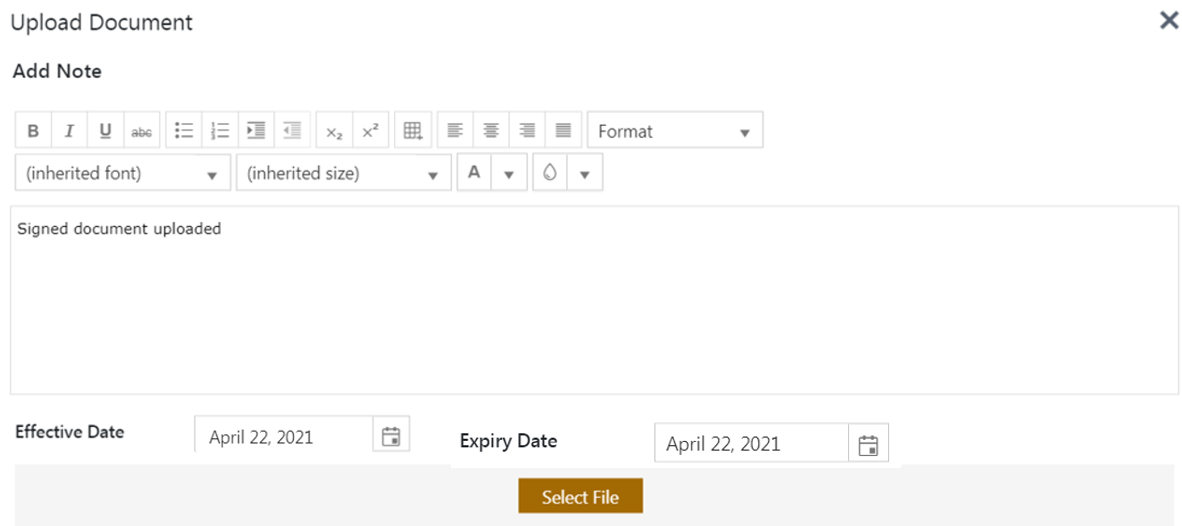Click the Select File button
Viewport: 1182px width, 526px height.
580,497
